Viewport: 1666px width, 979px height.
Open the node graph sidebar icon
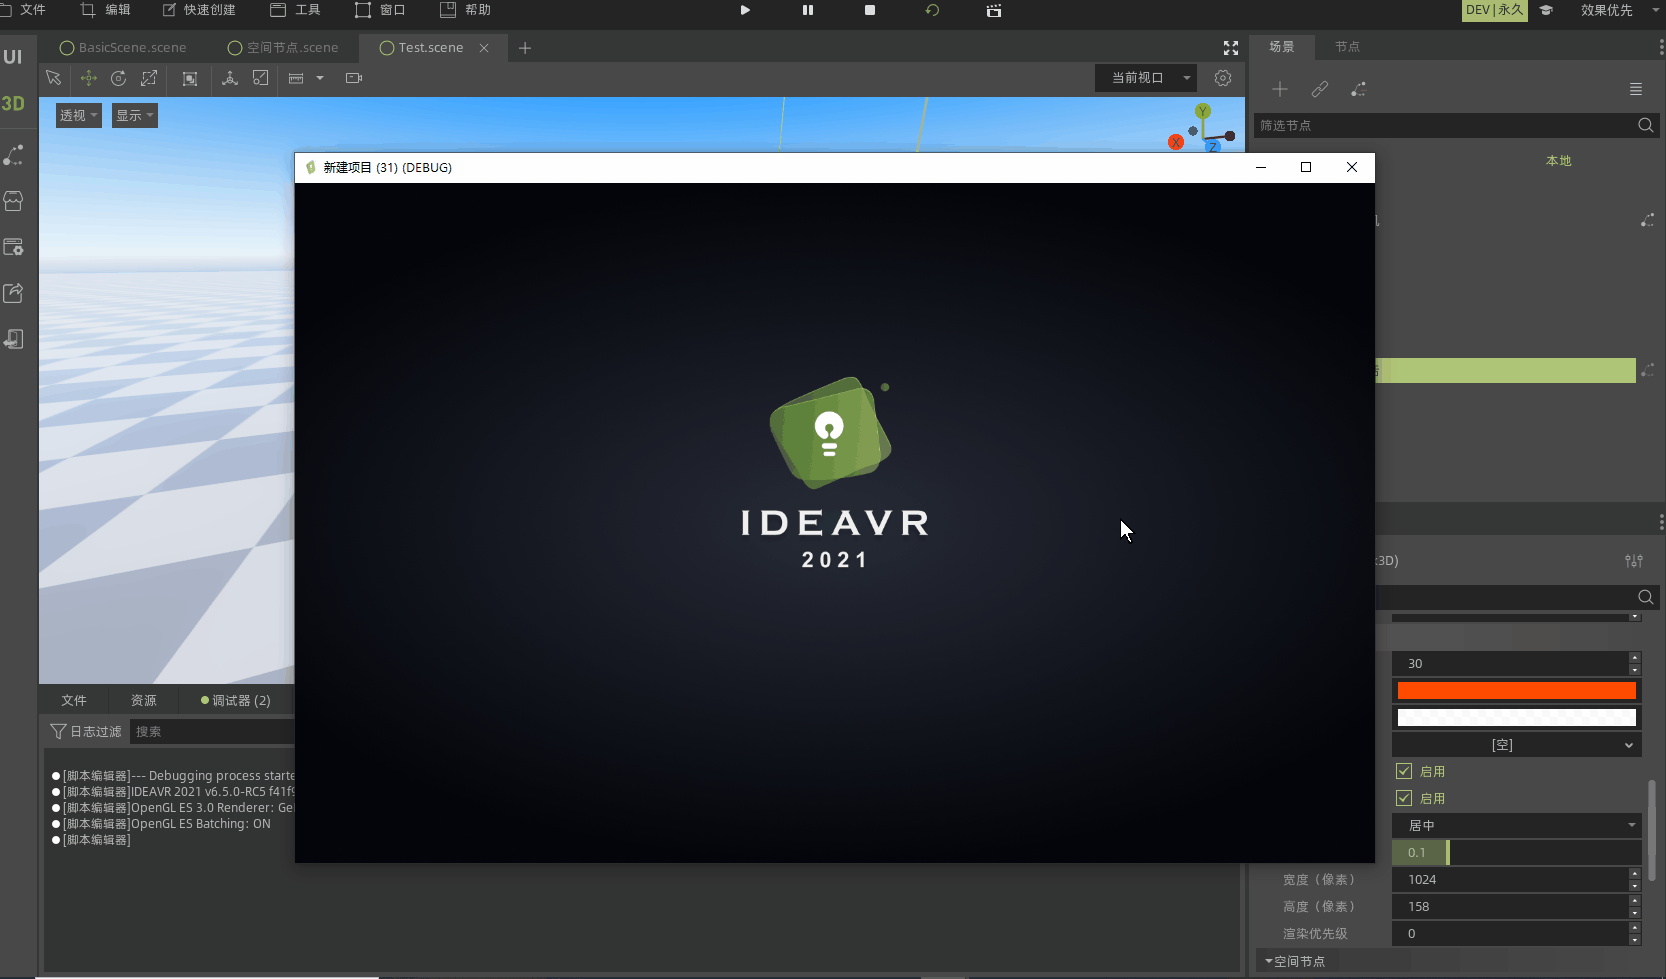(13, 155)
